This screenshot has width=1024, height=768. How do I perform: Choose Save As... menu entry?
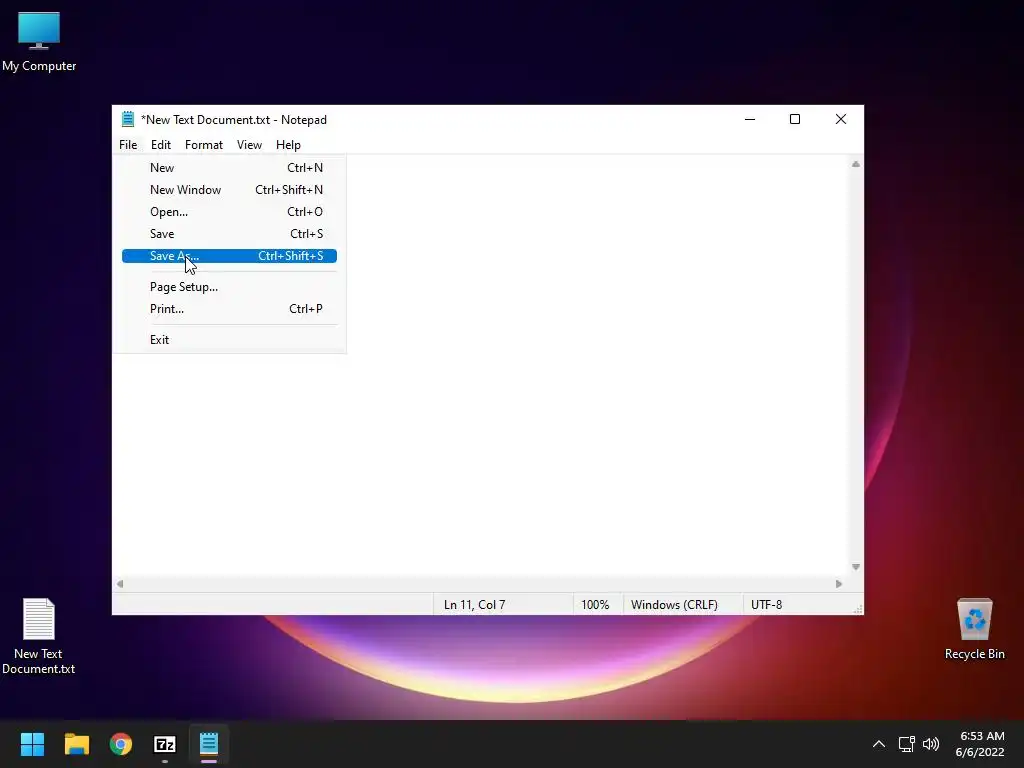pyautogui.click(x=229, y=256)
